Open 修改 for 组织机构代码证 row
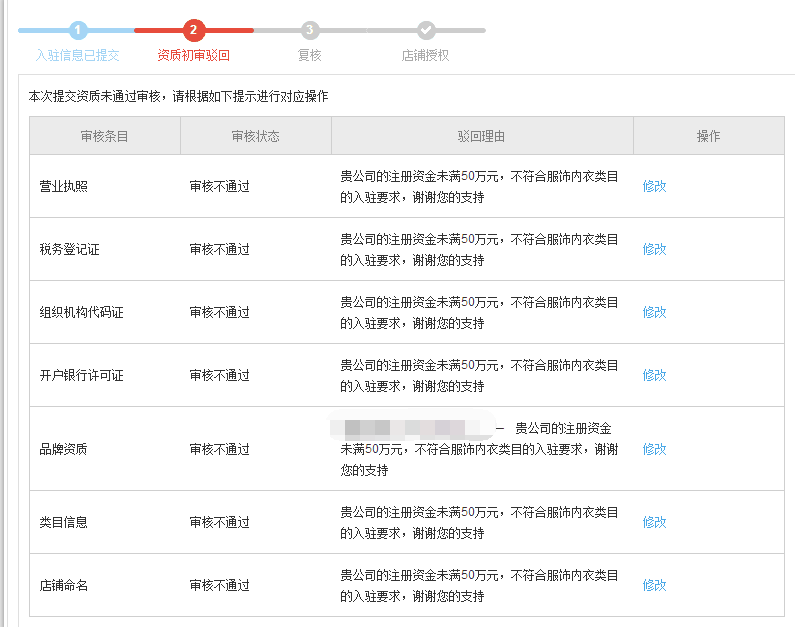The image size is (795, 627). click(x=654, y=312)
